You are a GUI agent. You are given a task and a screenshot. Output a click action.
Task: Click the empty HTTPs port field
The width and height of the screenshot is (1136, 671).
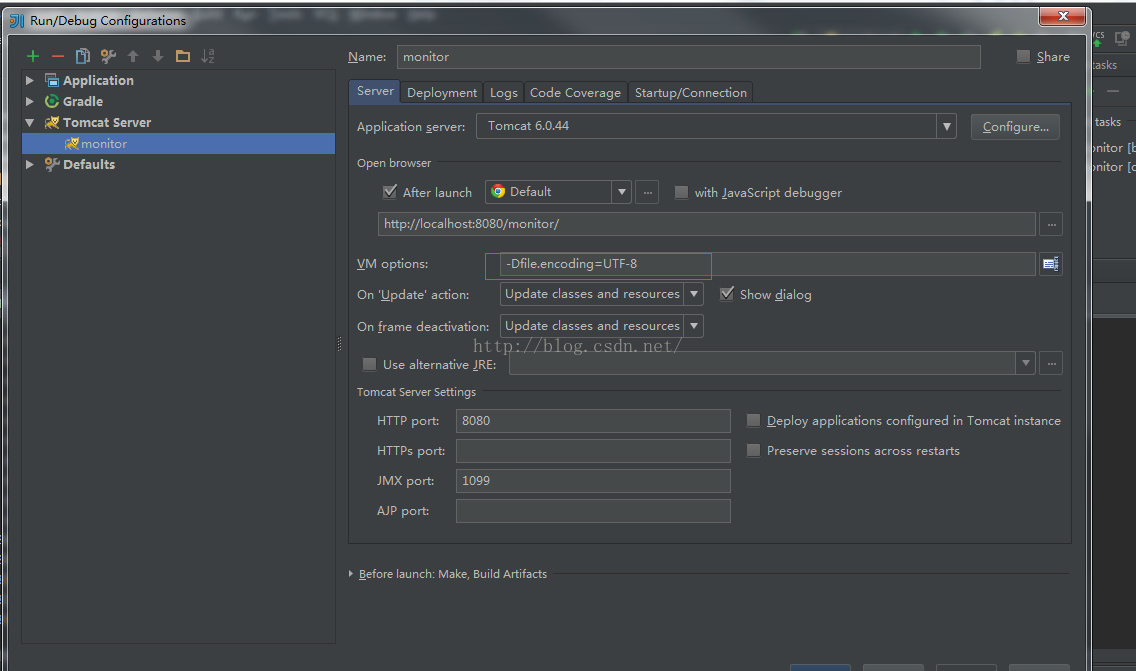pyautogui.click(x=593, y=451)
